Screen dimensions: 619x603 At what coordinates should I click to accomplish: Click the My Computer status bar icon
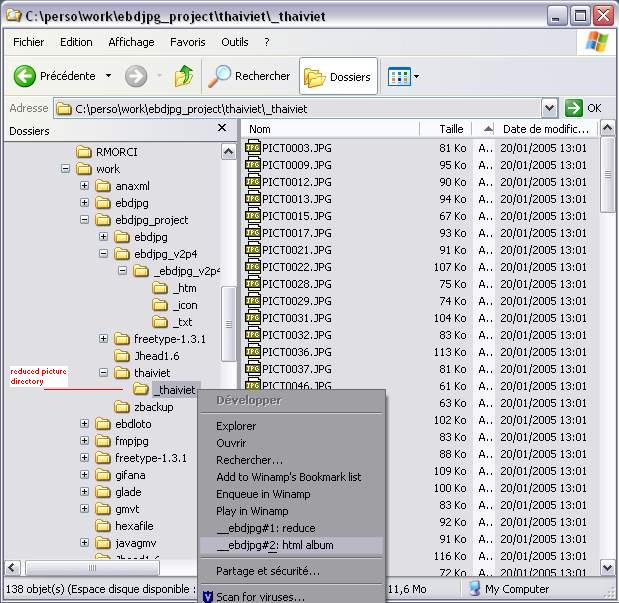(475, 589)
